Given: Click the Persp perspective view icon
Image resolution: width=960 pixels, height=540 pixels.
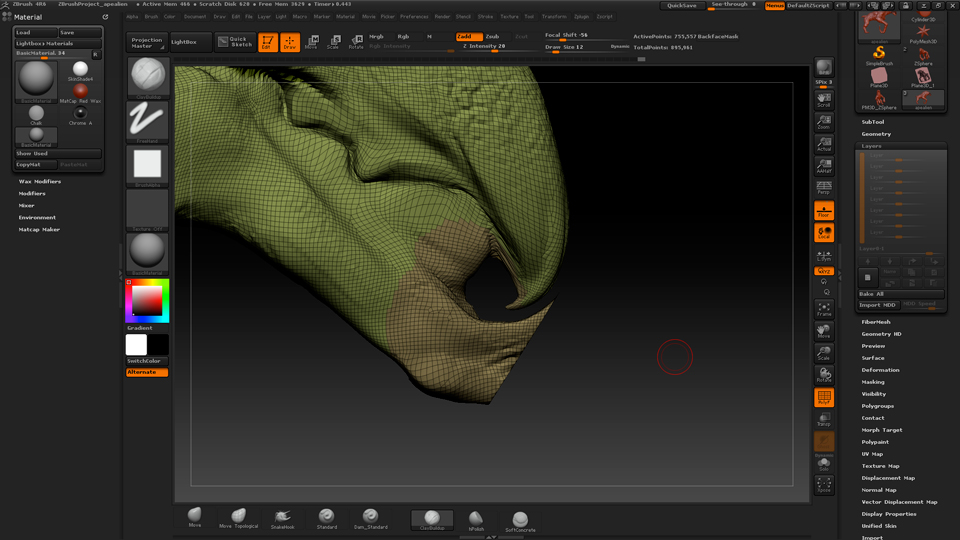Looking at the screenshot, I should coord(824,187).
